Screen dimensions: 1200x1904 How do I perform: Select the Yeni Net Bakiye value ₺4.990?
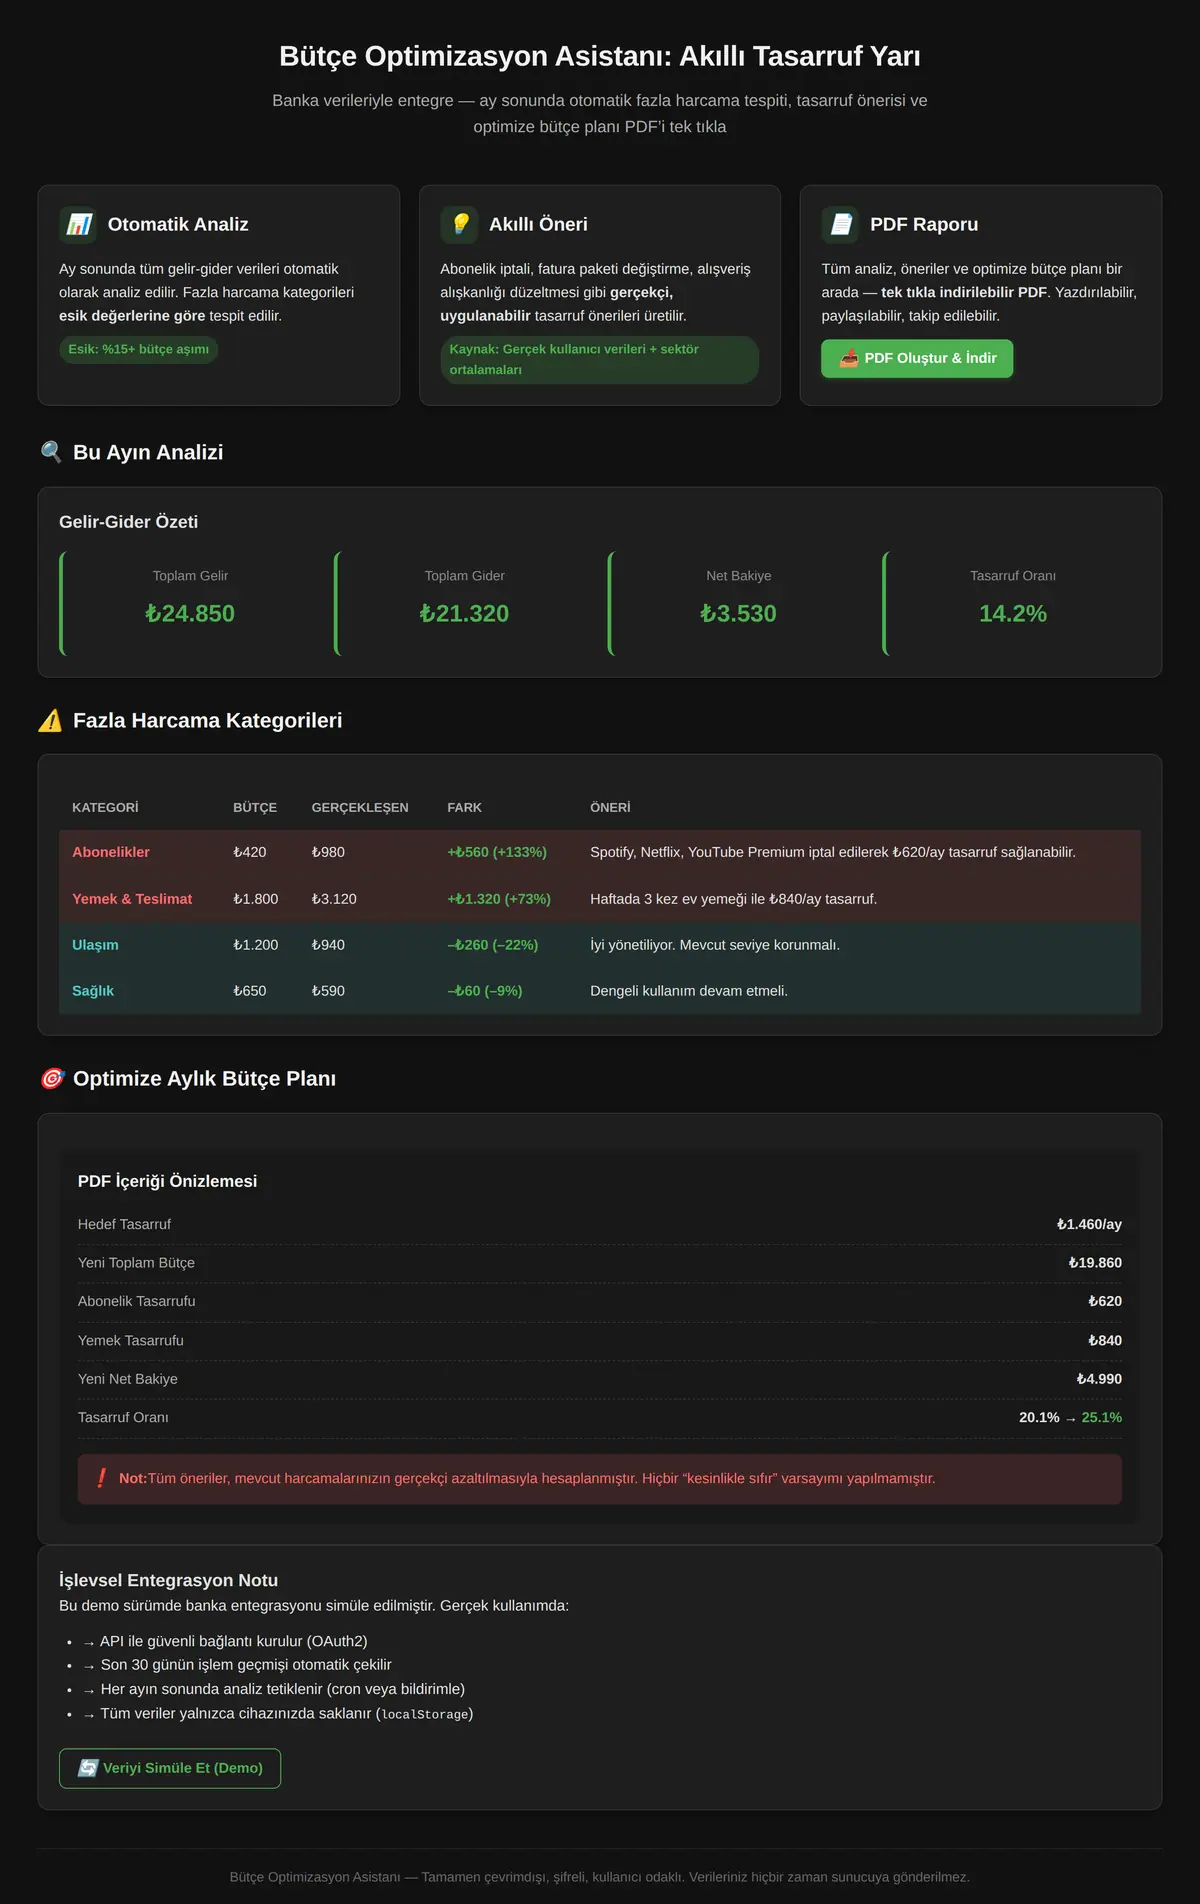(1099, 1379)
